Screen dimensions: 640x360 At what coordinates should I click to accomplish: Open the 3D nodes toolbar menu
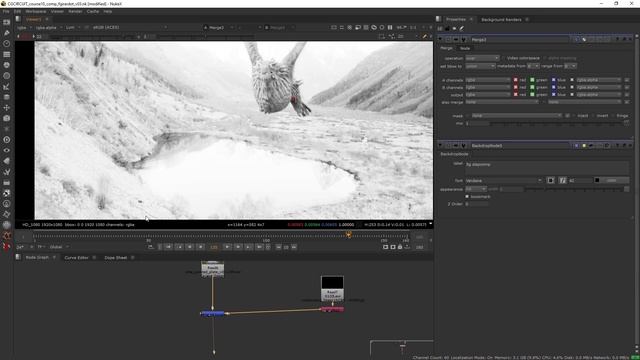(7, 118)
